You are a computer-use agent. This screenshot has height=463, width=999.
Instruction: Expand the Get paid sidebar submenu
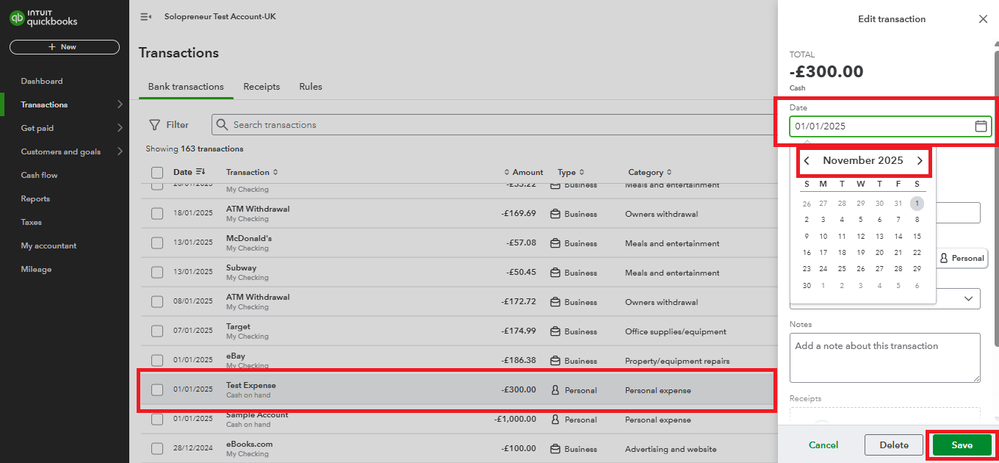point(120,127)
